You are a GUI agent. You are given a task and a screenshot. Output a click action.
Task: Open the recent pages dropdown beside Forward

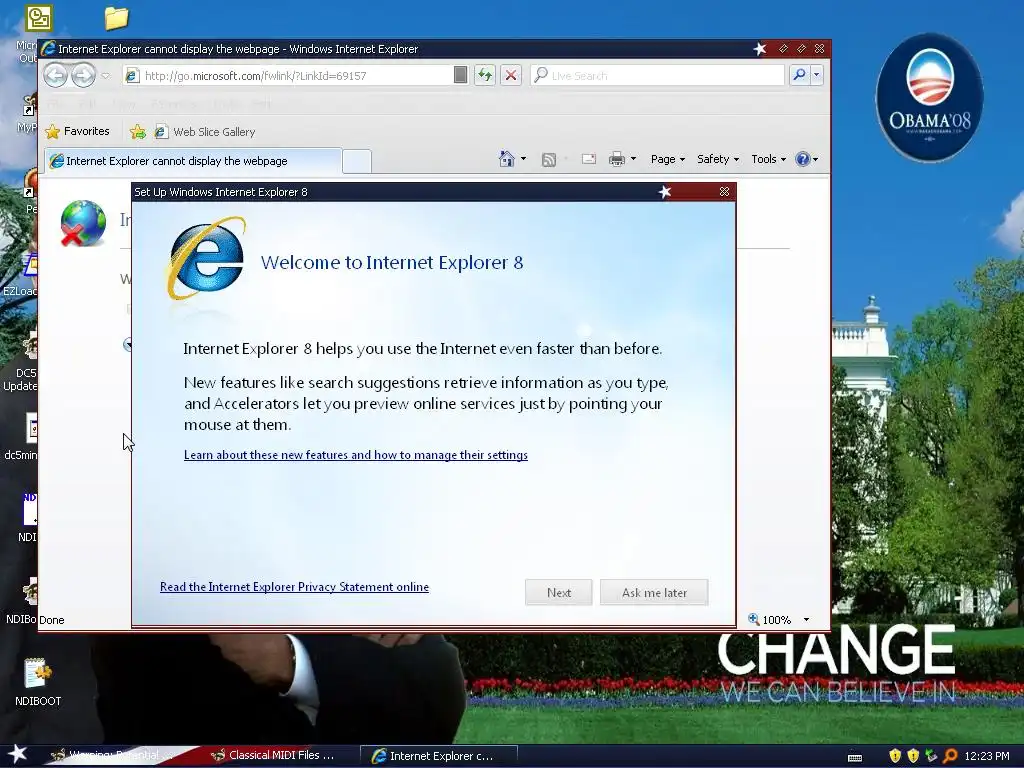tap(106, 76)
